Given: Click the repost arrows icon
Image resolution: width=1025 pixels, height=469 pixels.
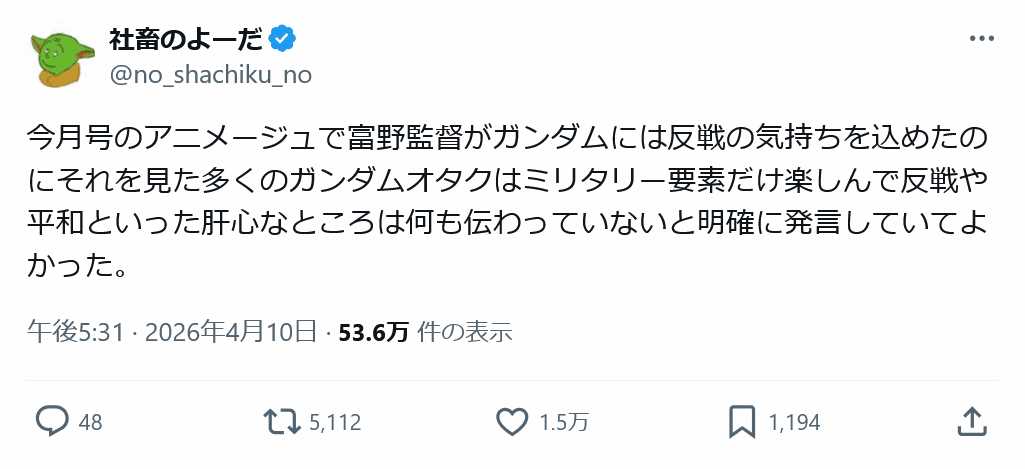Looking at the screenshot, I should pos(280,423).
